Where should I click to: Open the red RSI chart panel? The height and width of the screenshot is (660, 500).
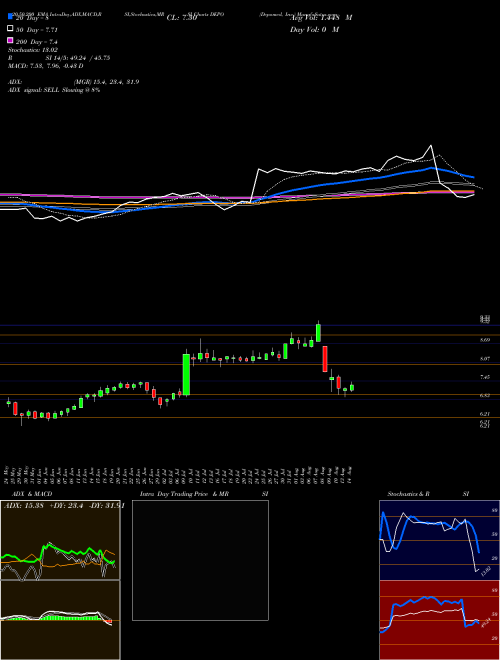pos(439,620)
